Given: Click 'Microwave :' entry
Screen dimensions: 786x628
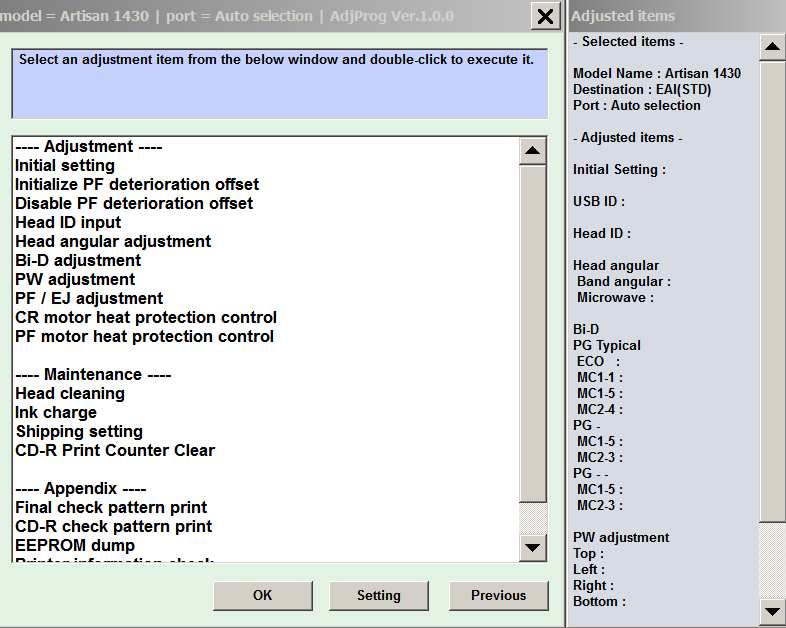Looking at the screenshot, I should (616, 298).
